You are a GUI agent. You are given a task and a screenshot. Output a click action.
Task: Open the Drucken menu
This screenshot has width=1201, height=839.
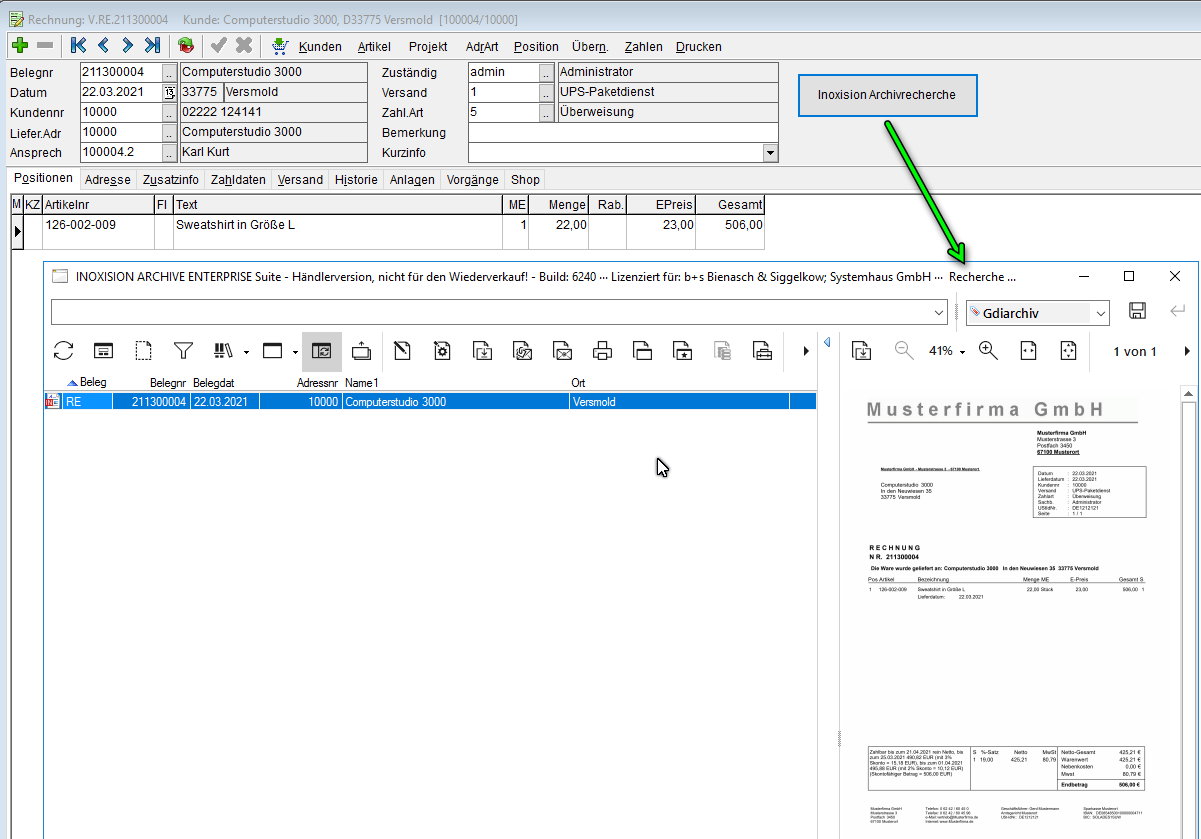click(x=698, y=47)
